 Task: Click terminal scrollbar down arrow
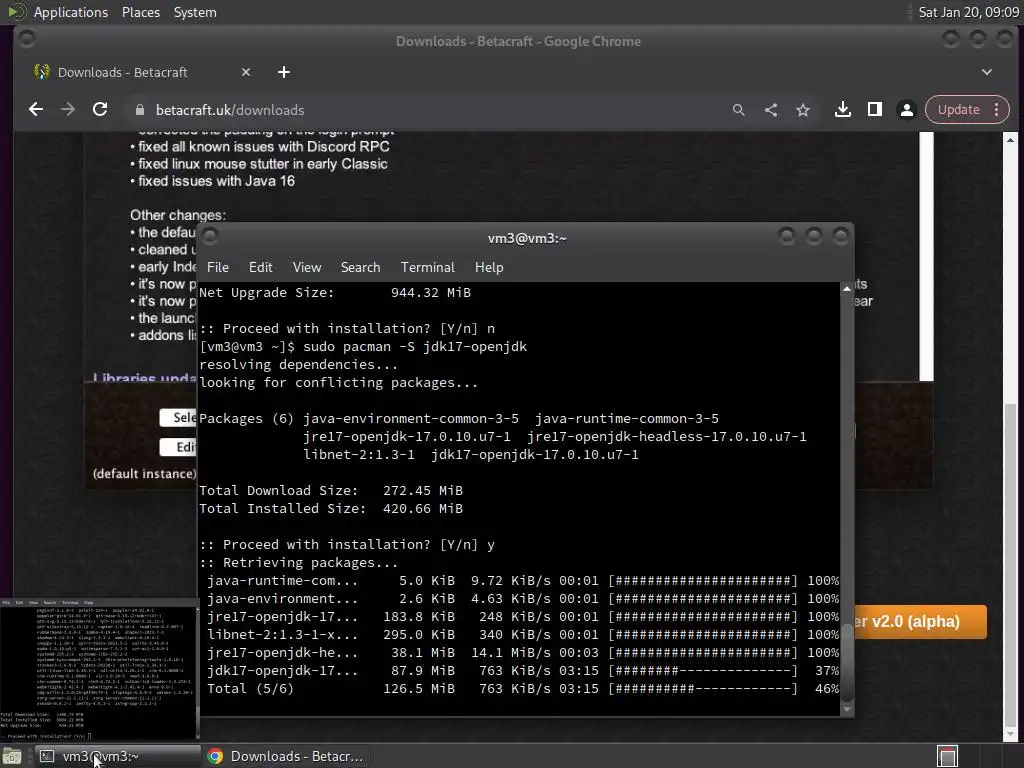point(847,709)
